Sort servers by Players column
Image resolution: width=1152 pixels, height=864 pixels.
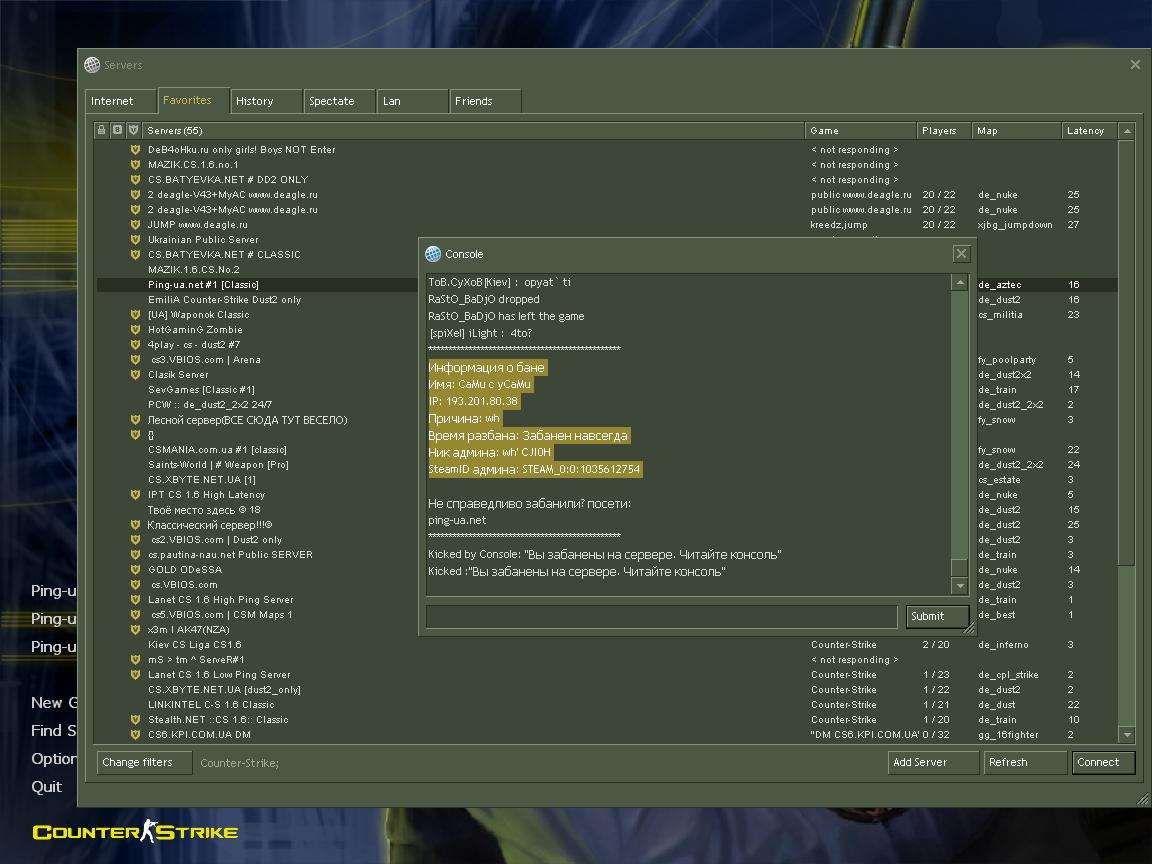click(944, 131)
